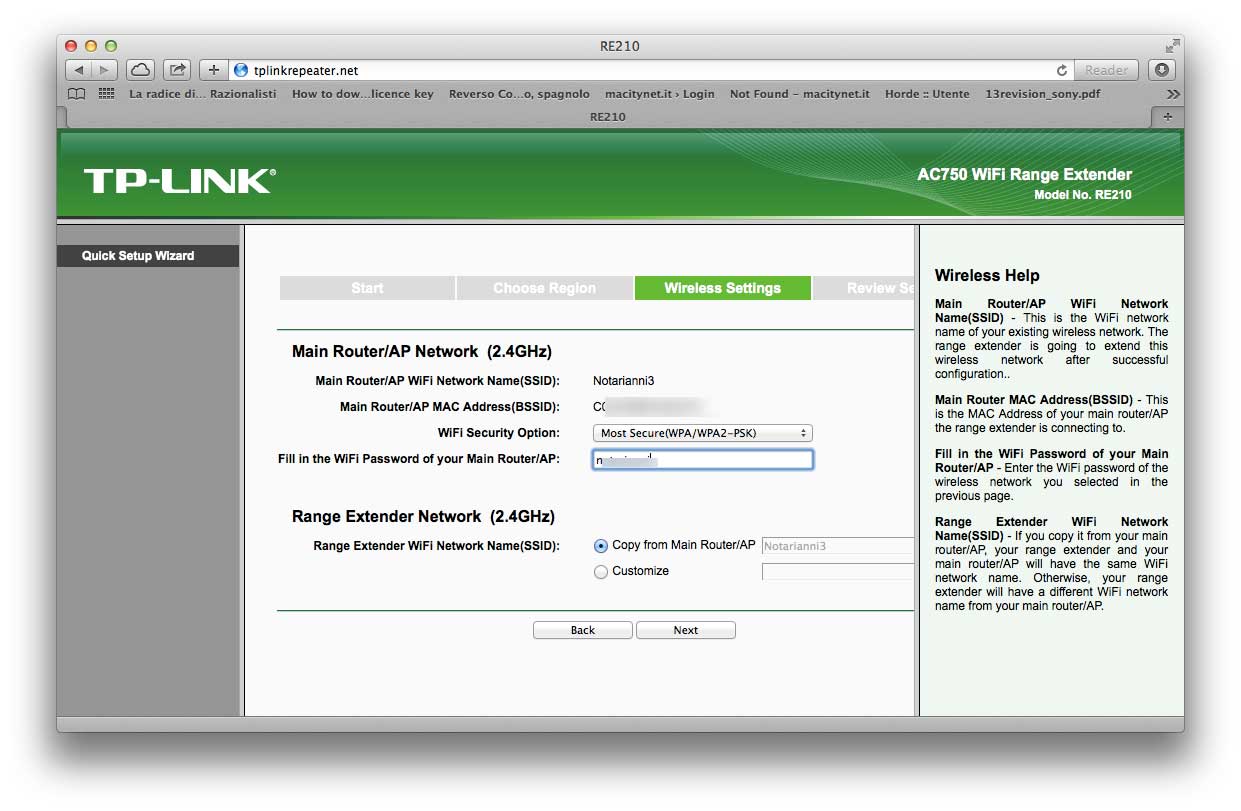The height and width of the screenshot is (811, 1241).
Task: Open the 'macitynet.it › Login' bookmark
Action: pyautogui.click(x=660, y=94)
